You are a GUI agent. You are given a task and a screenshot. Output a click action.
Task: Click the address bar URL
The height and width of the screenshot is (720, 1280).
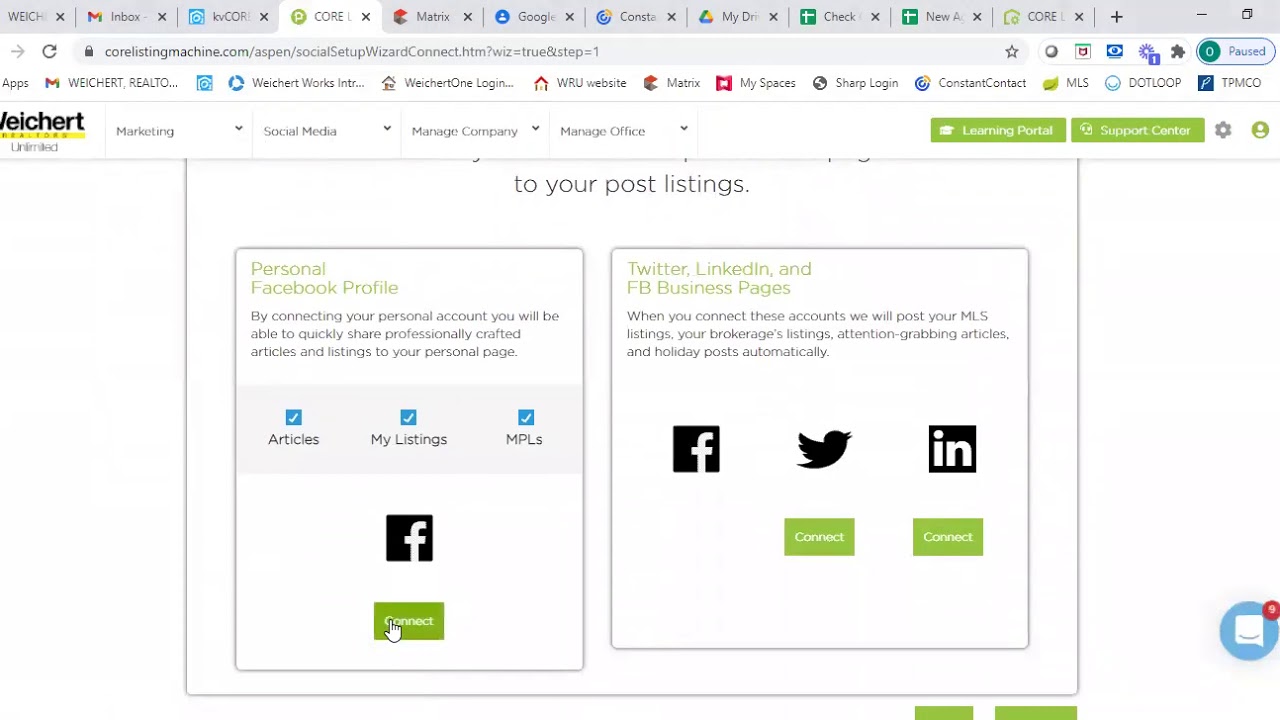click(x=352, y=52)
